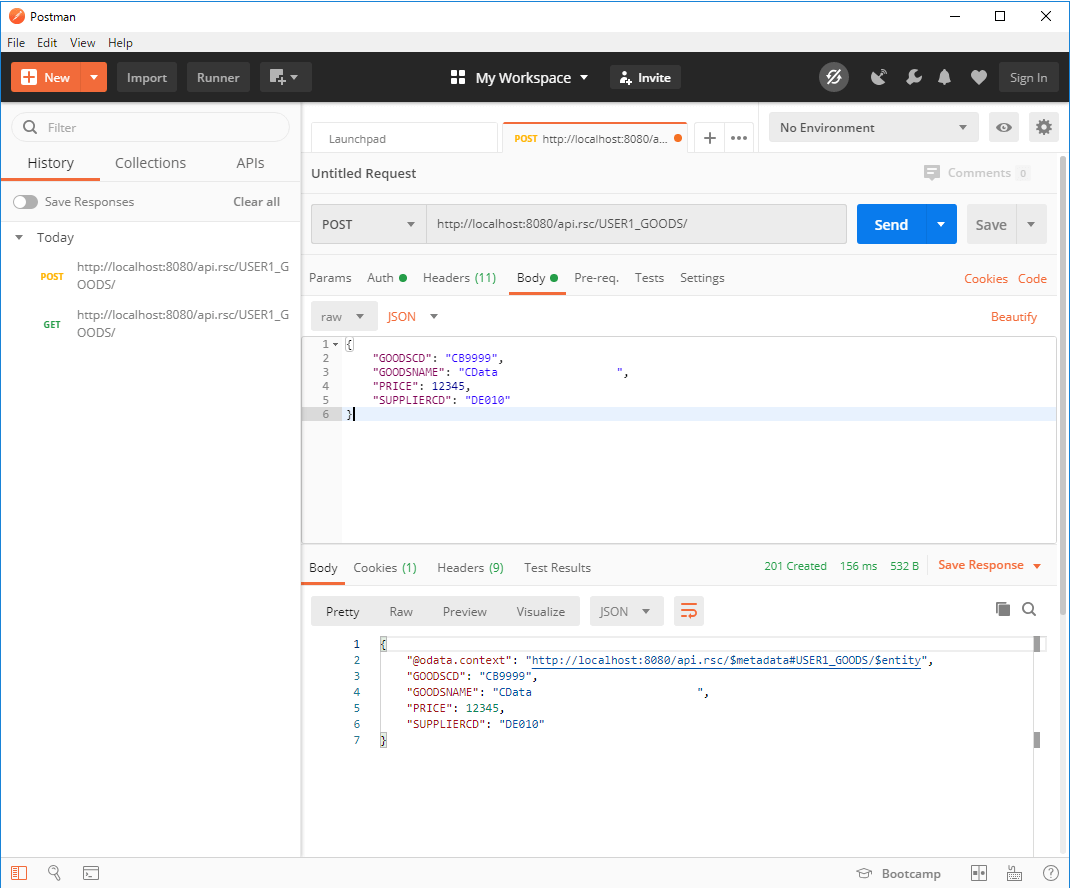Click the response body vertical scrollbar
The height and width of the screenshot is (888, 1070).
click(x=1037, y=740)
